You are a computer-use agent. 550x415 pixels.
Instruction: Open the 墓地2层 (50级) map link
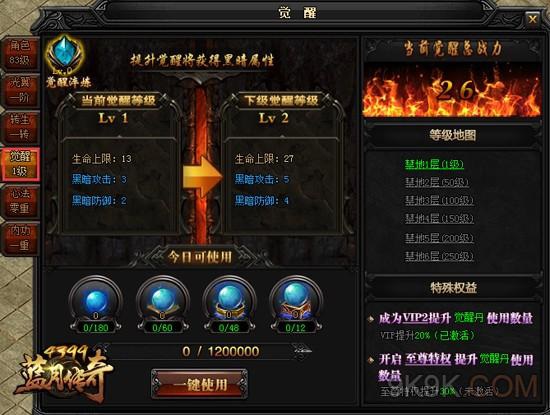pyautogui.click(x=437, y=182)
